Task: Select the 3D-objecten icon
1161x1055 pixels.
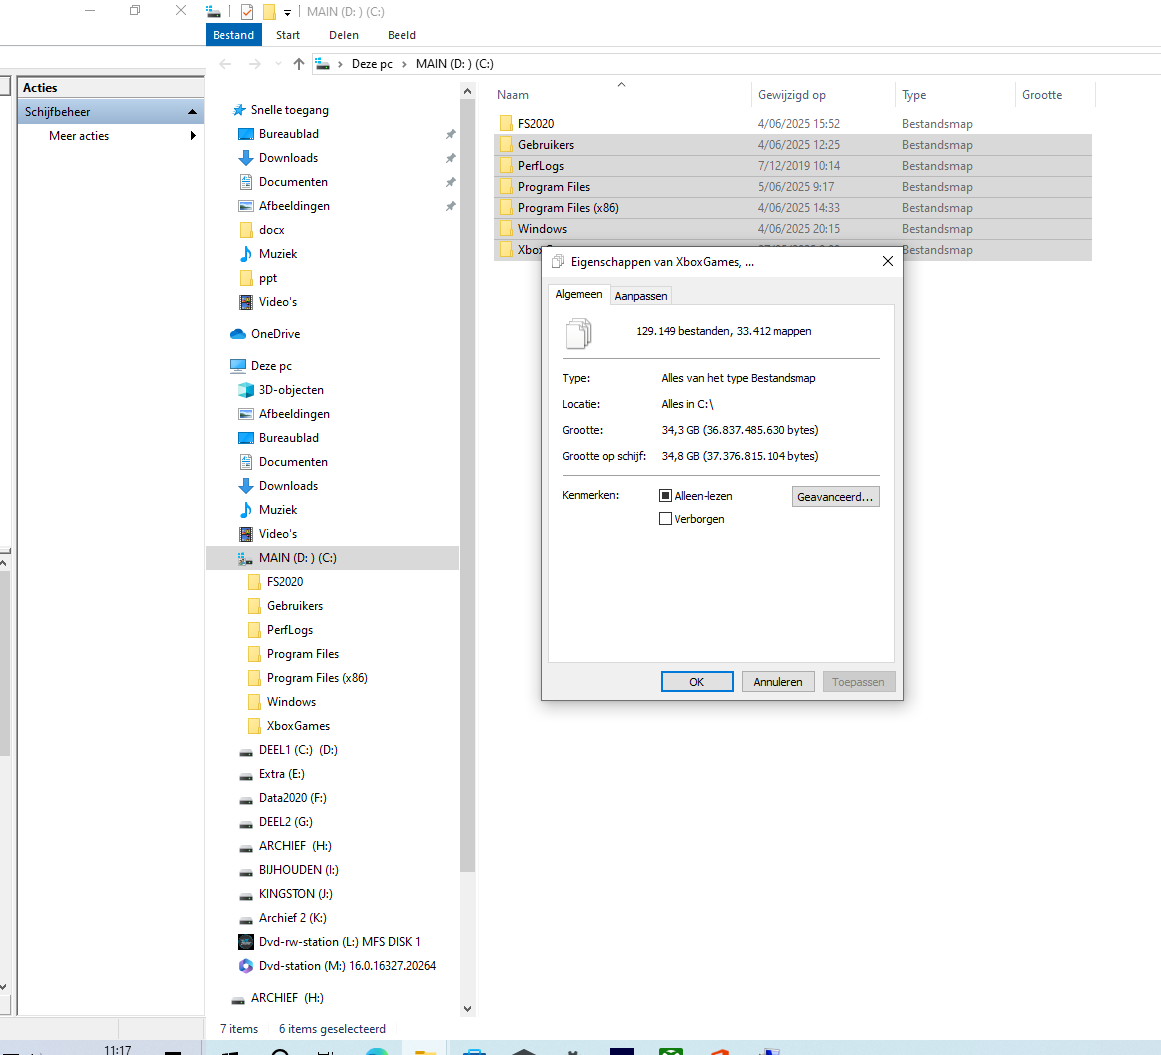Action: click(x=246, y=390)
